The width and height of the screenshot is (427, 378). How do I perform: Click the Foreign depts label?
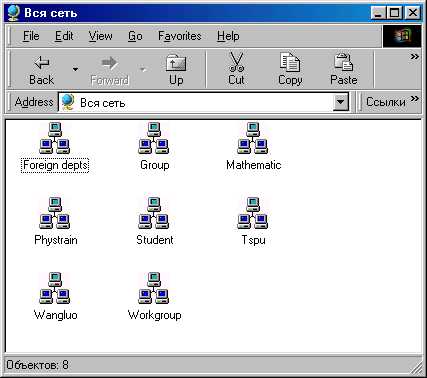point(55,165)
